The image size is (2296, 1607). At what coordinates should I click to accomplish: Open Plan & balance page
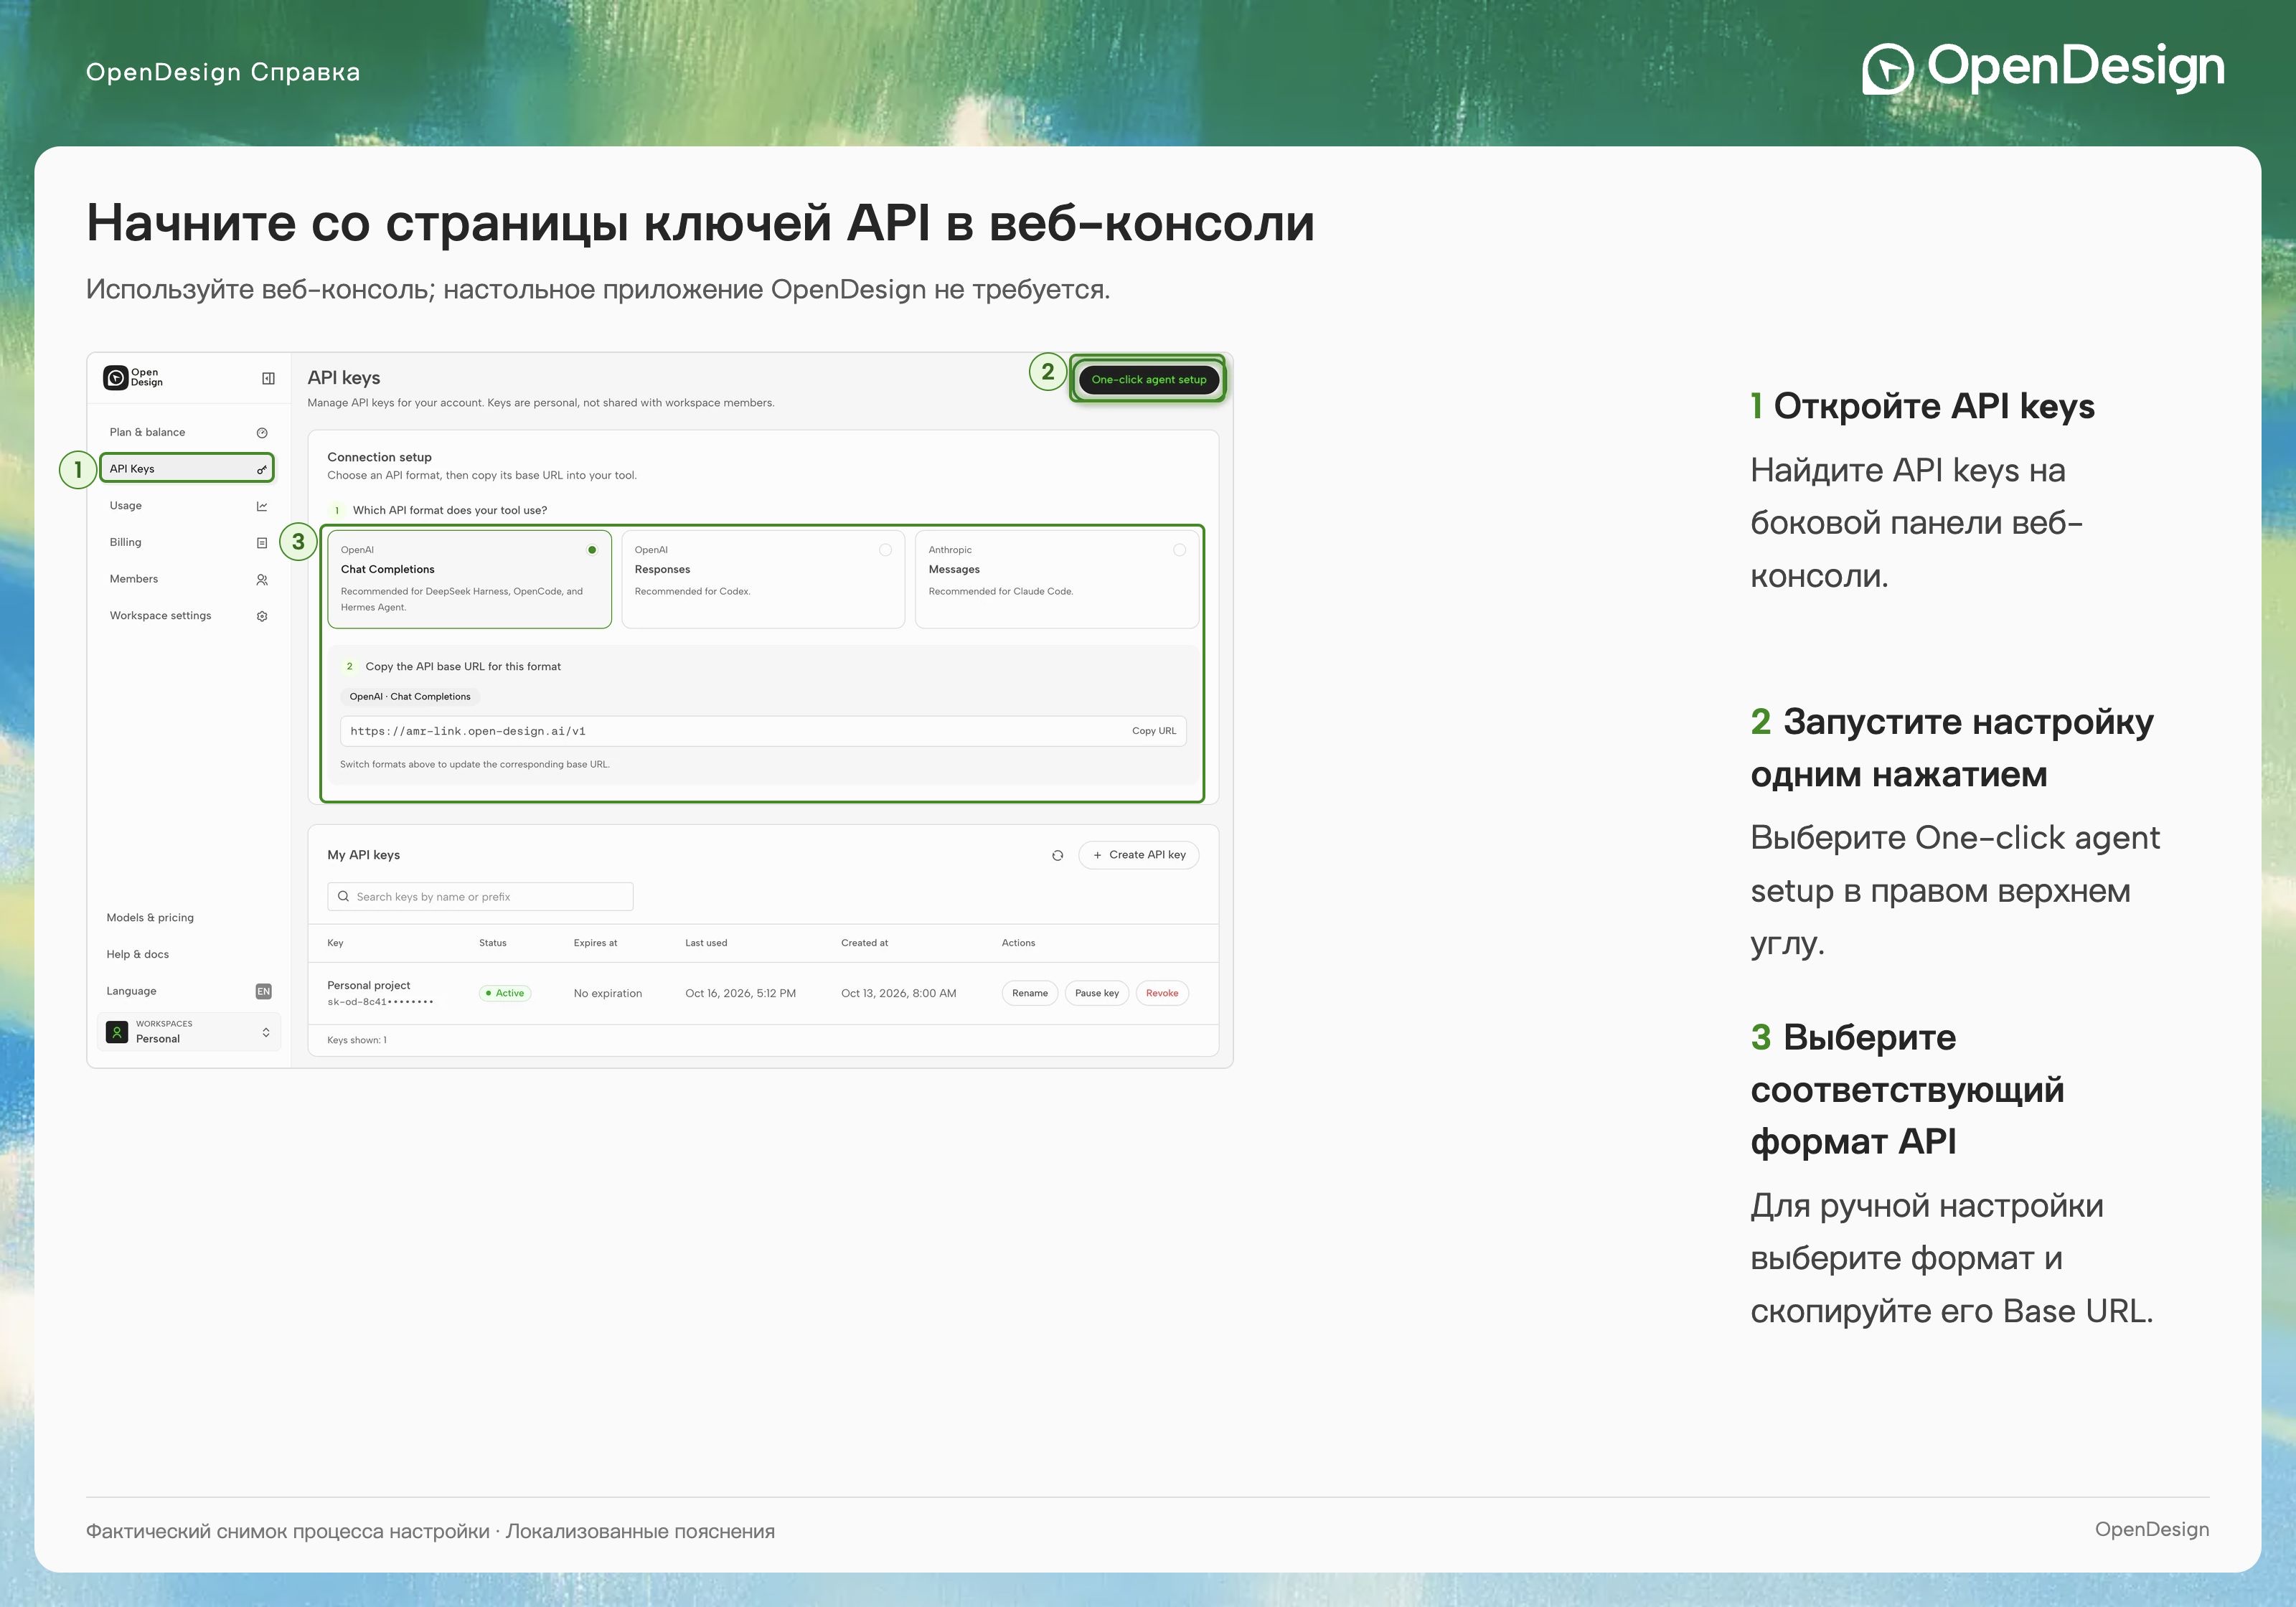click(187, 432)
